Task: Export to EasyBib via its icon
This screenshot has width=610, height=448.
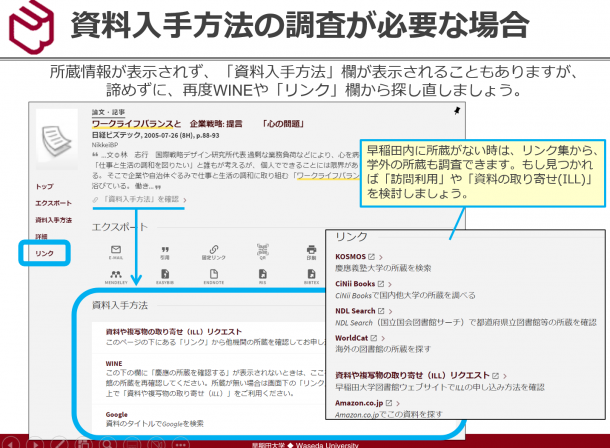Action: (165, 274)
